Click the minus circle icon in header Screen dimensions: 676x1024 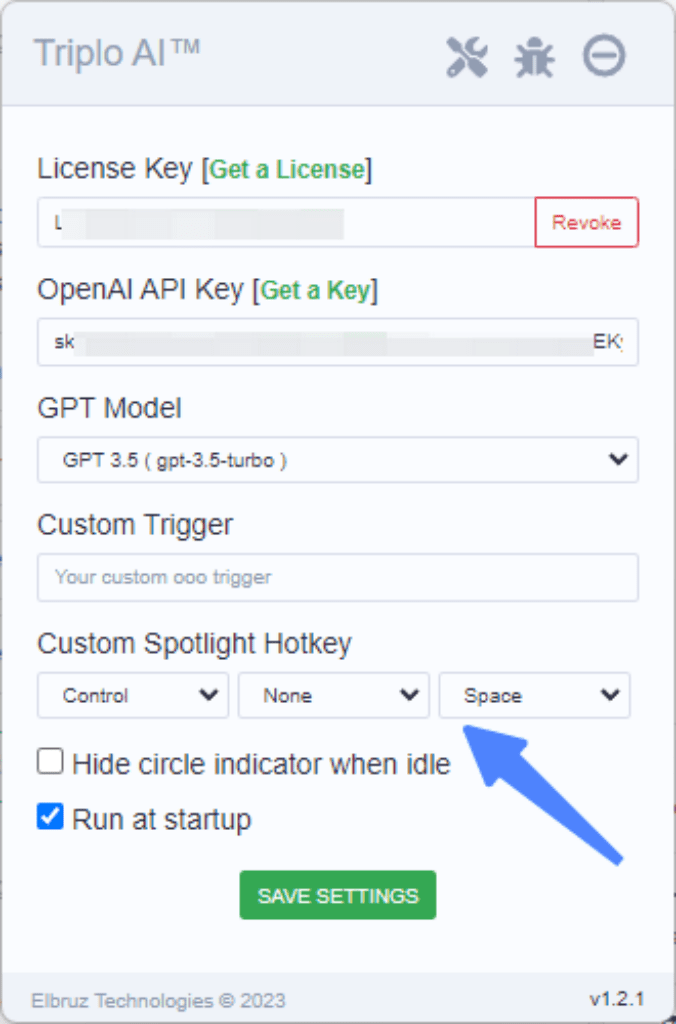pos(604,56)
